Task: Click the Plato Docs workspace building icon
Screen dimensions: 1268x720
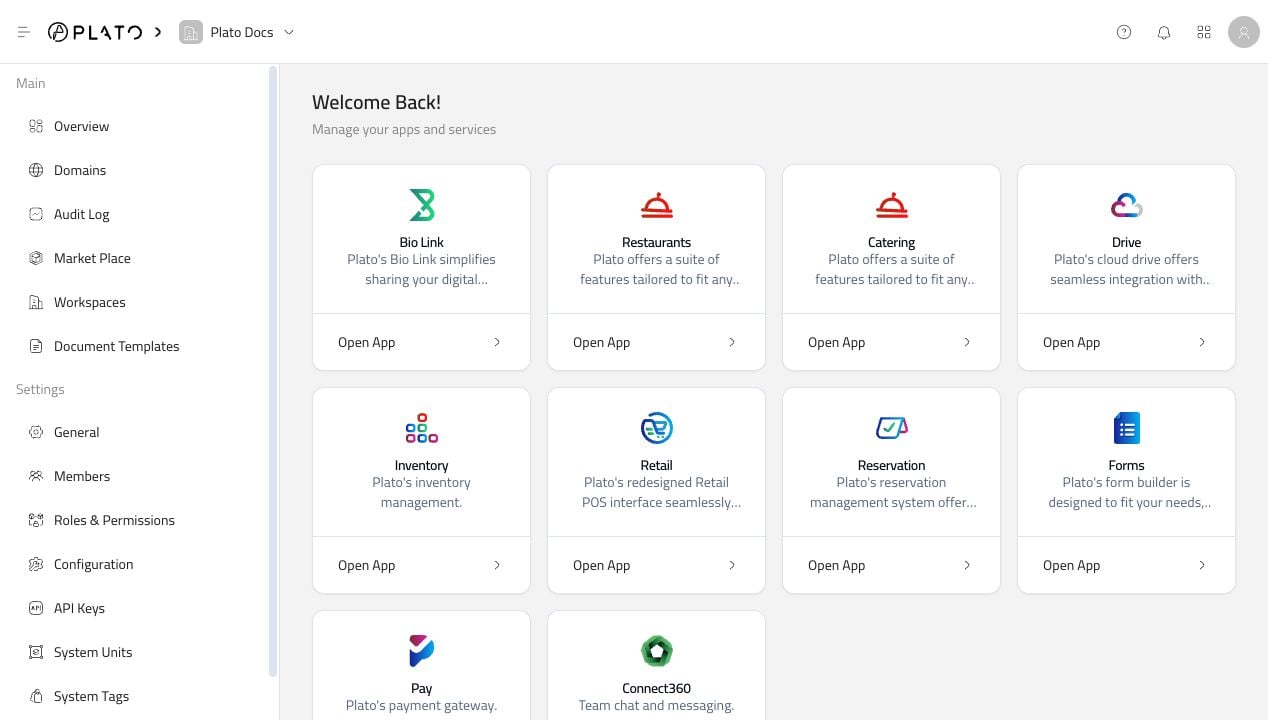Action: (190, 32)
